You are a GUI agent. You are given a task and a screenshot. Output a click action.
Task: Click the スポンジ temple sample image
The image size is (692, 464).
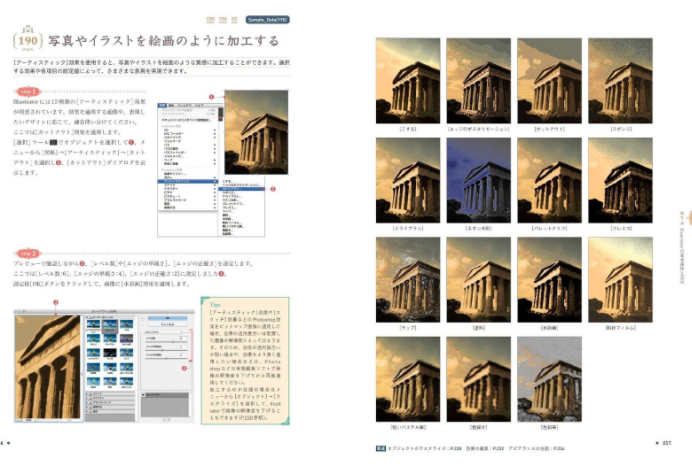pyautogui.click(x=620, y=81)
